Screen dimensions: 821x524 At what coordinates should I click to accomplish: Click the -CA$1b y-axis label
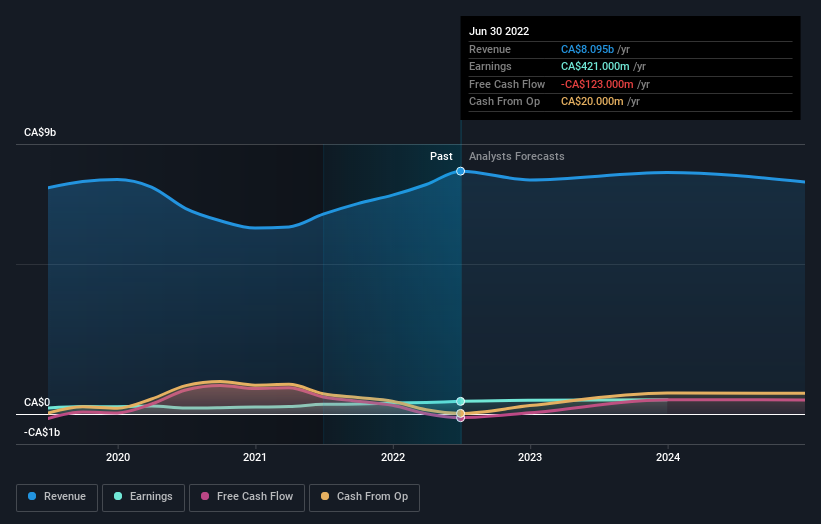point(42,432)
